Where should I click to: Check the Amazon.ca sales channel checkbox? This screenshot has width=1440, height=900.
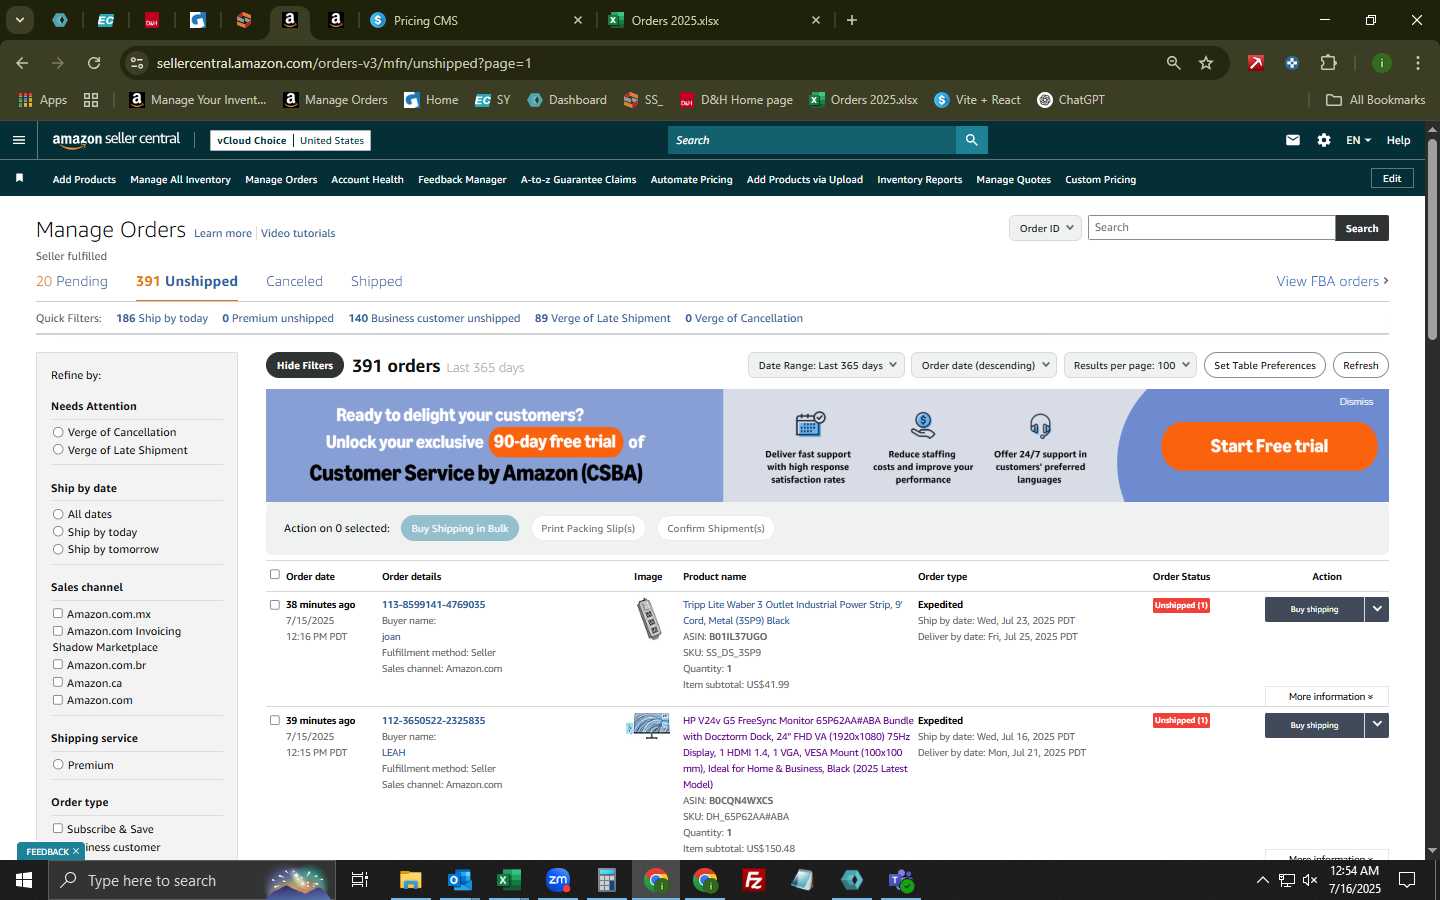point(58,682)
